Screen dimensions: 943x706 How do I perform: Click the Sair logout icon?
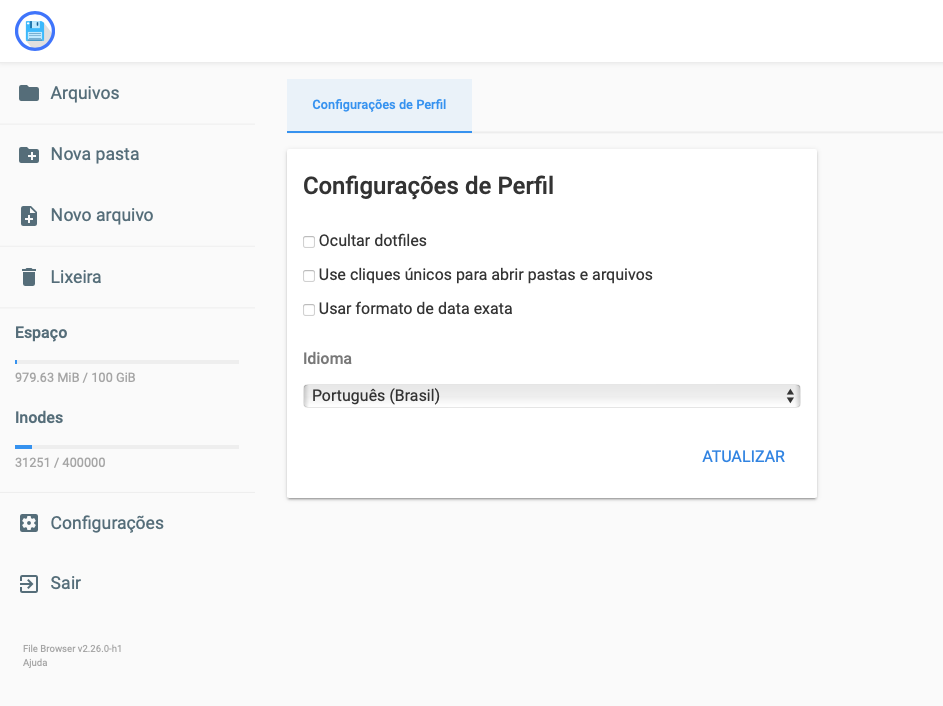pyautogui.click(x=28, y=583)
